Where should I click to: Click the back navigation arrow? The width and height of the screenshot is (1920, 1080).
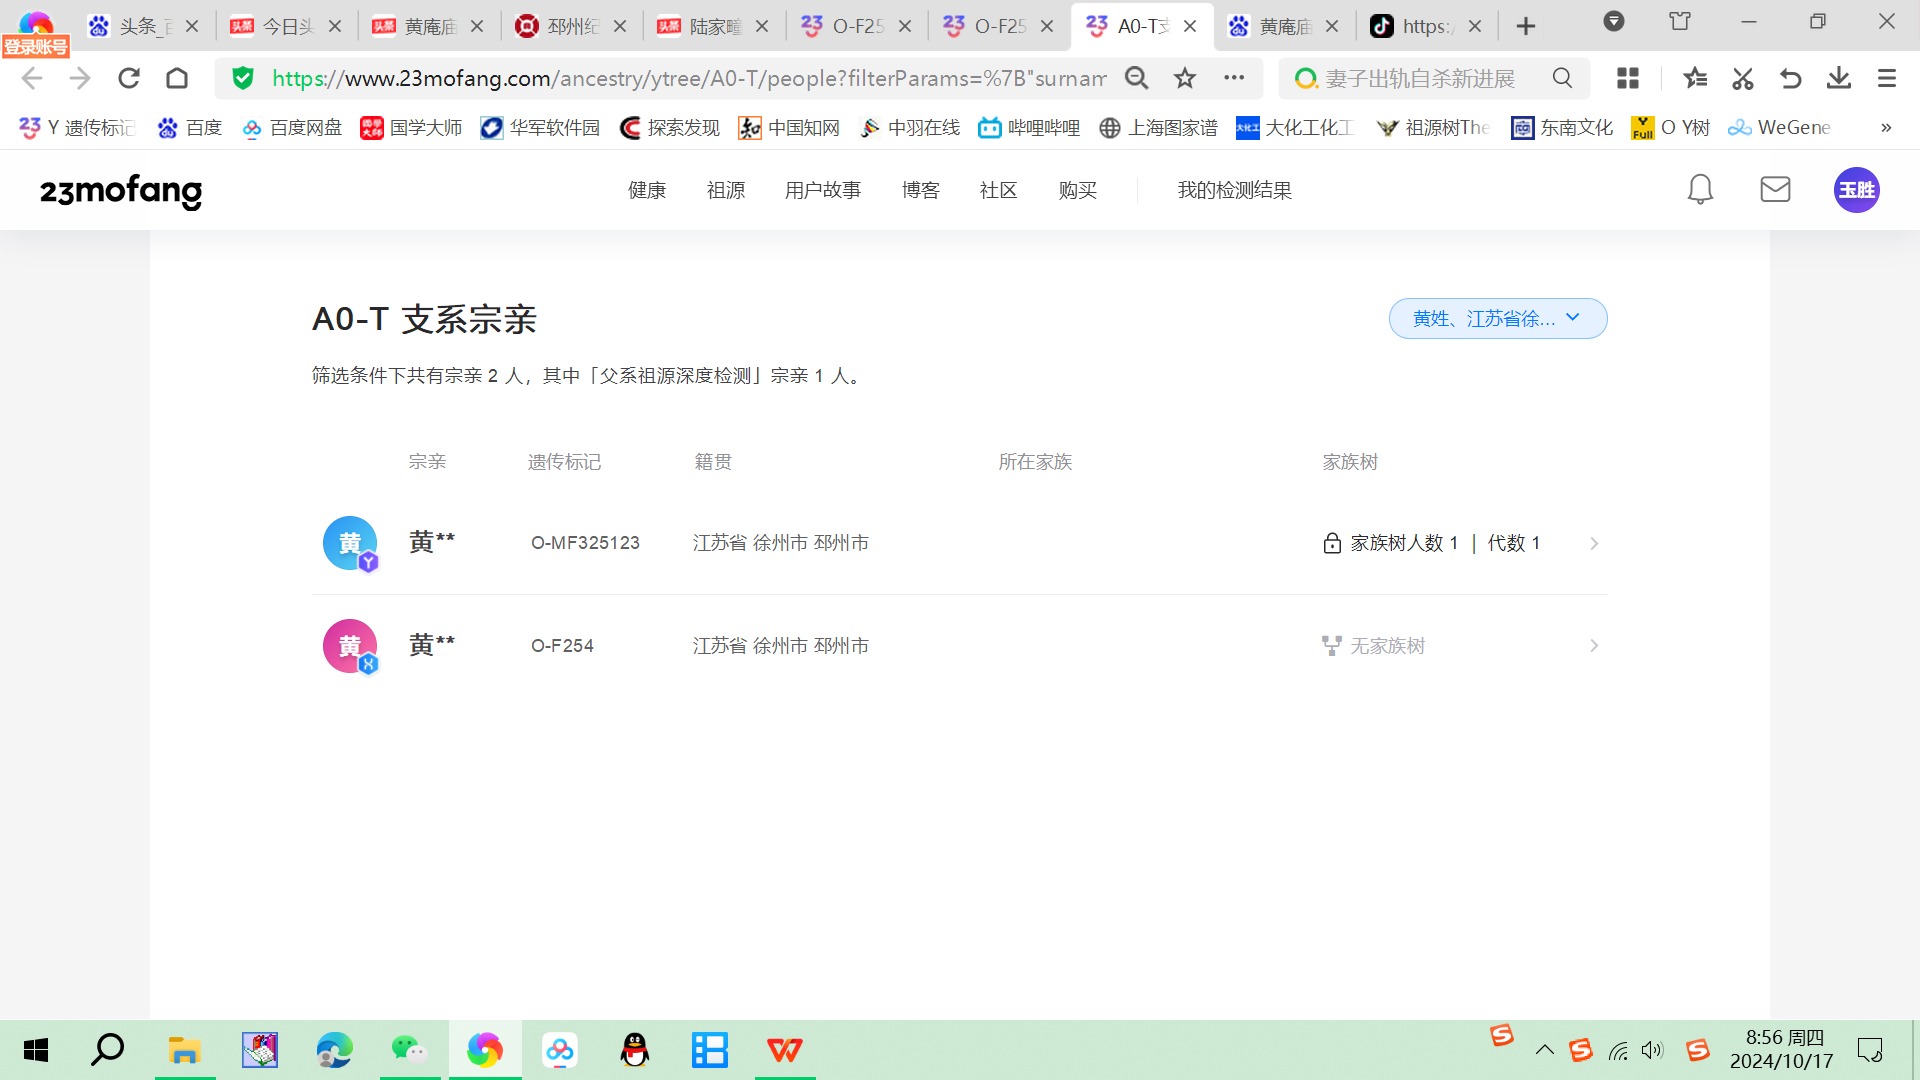tap(32, 78)
